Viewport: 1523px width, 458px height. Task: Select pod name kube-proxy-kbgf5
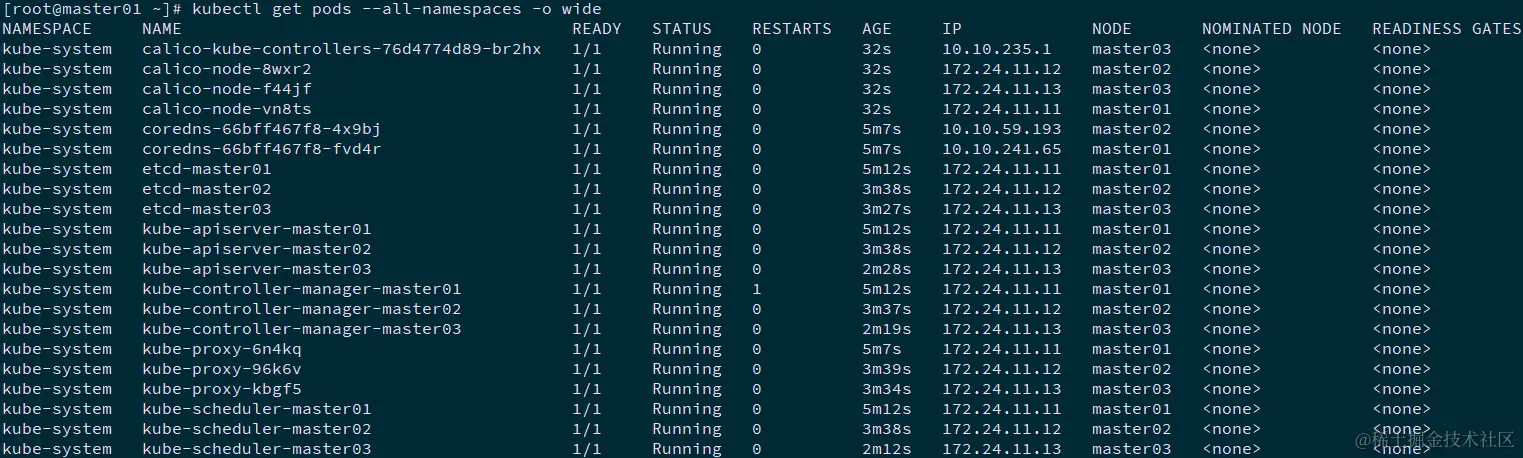pyautogui.click(x=222, y=389)
